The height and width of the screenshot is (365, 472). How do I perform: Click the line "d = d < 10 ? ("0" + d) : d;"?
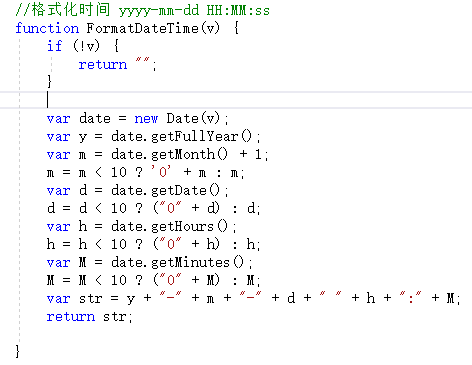(153, 208)
